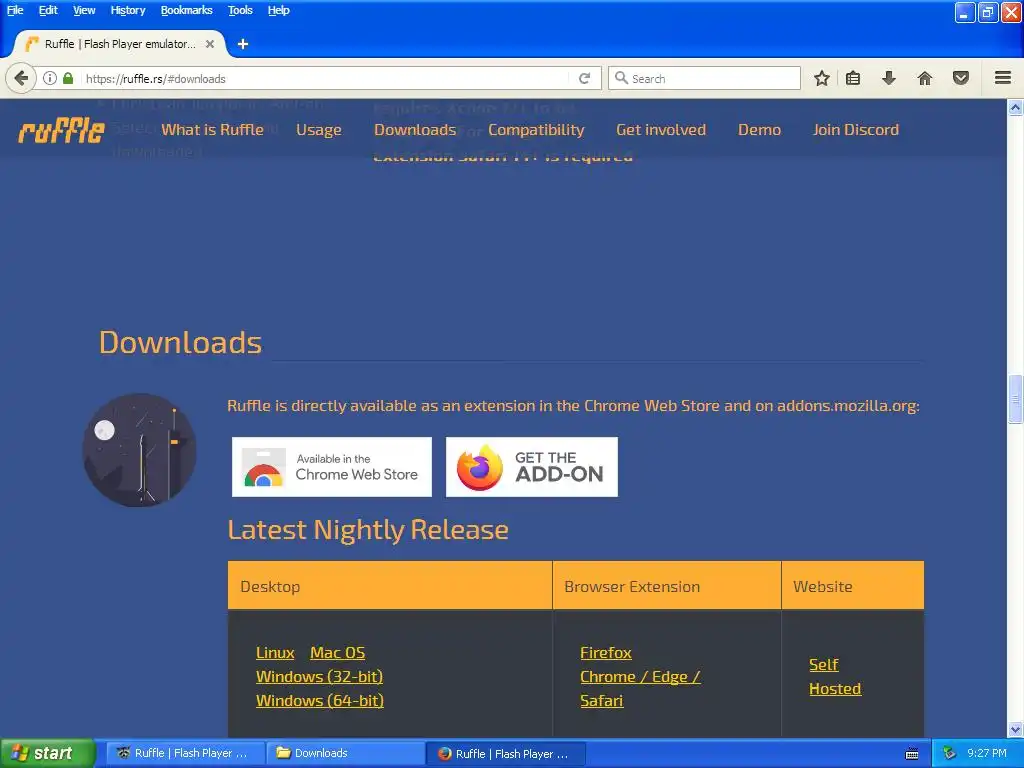Click the vertical scrollbar thumb
1024x768 pixels.
tap(1015, 399)
